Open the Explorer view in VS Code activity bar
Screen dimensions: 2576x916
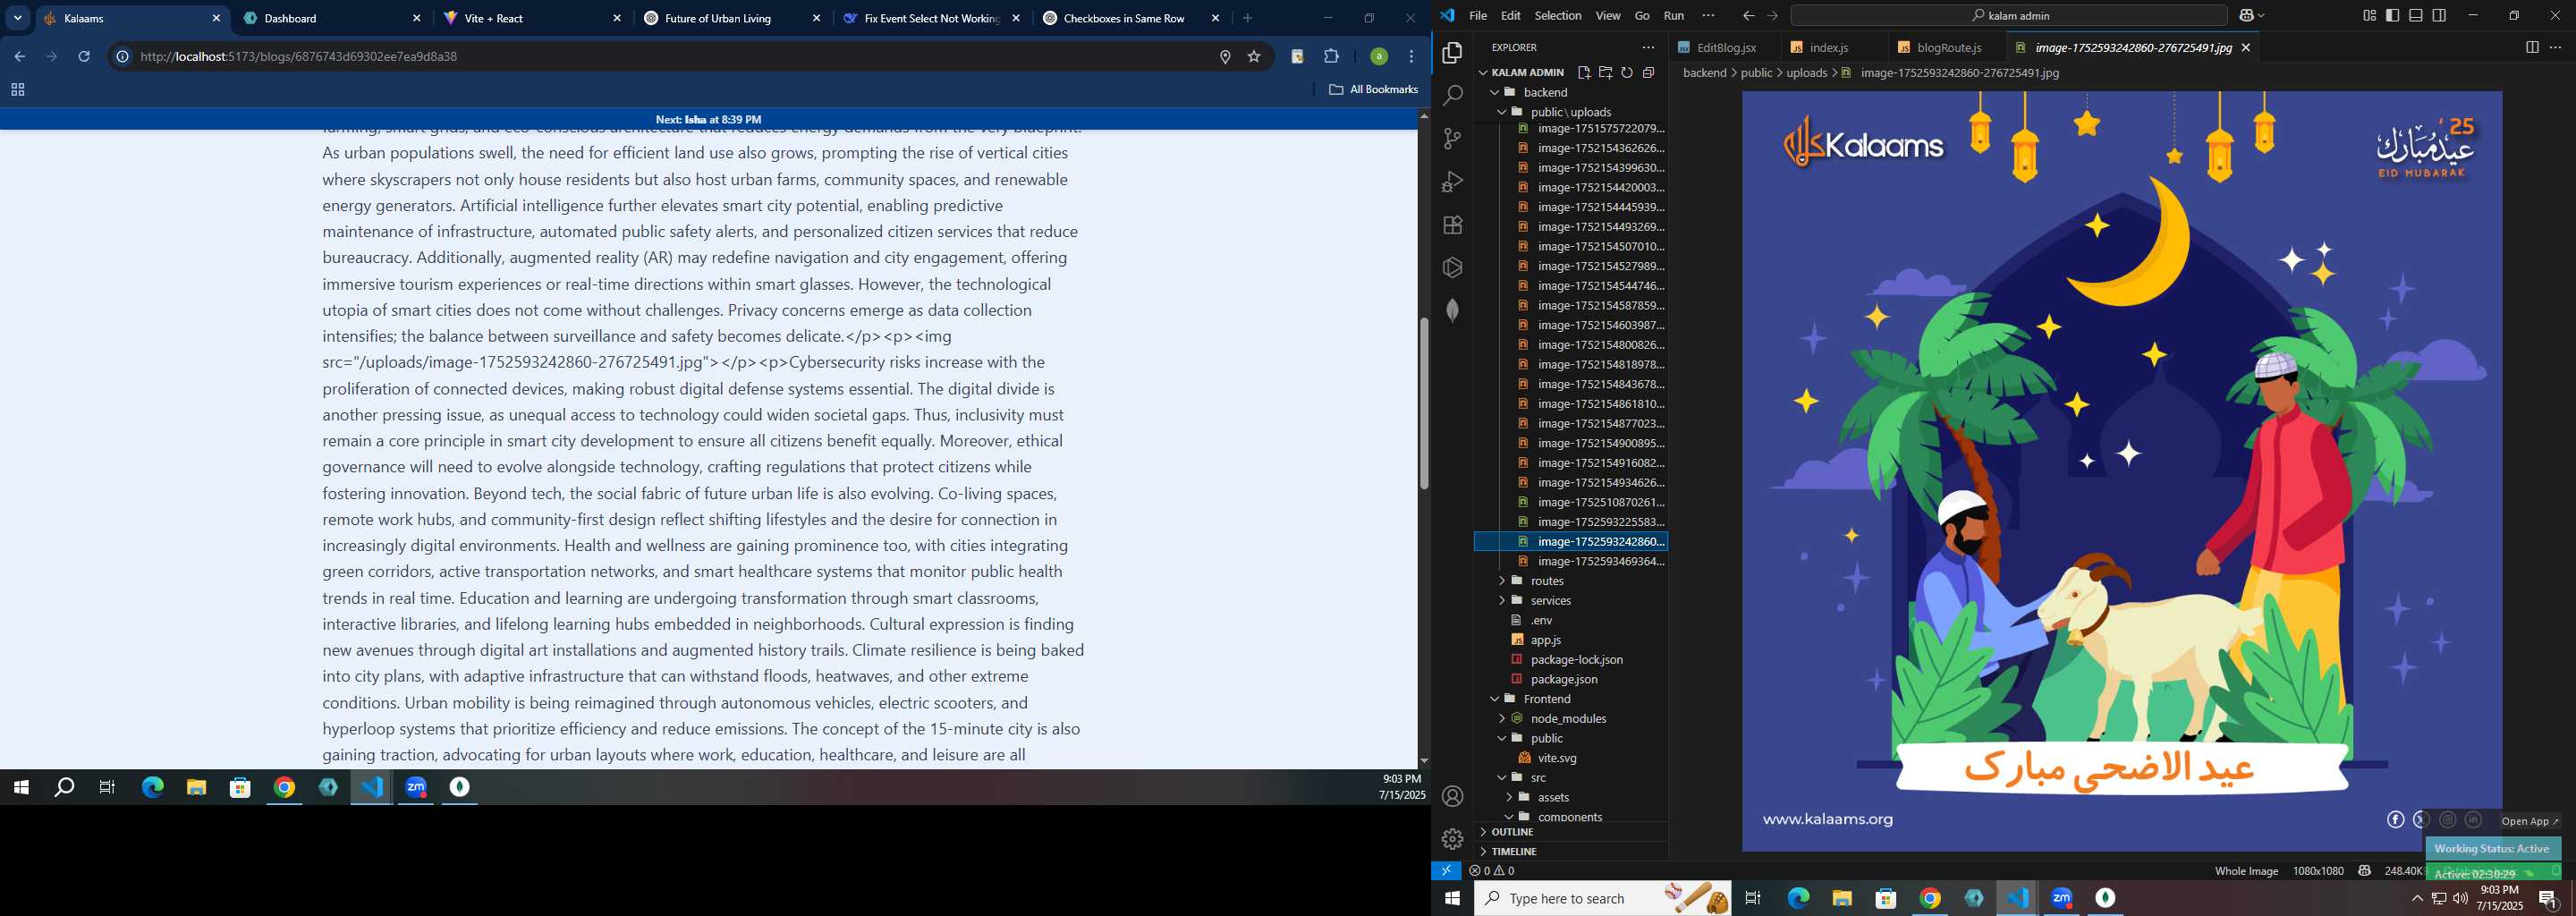tap(1453, 53)
